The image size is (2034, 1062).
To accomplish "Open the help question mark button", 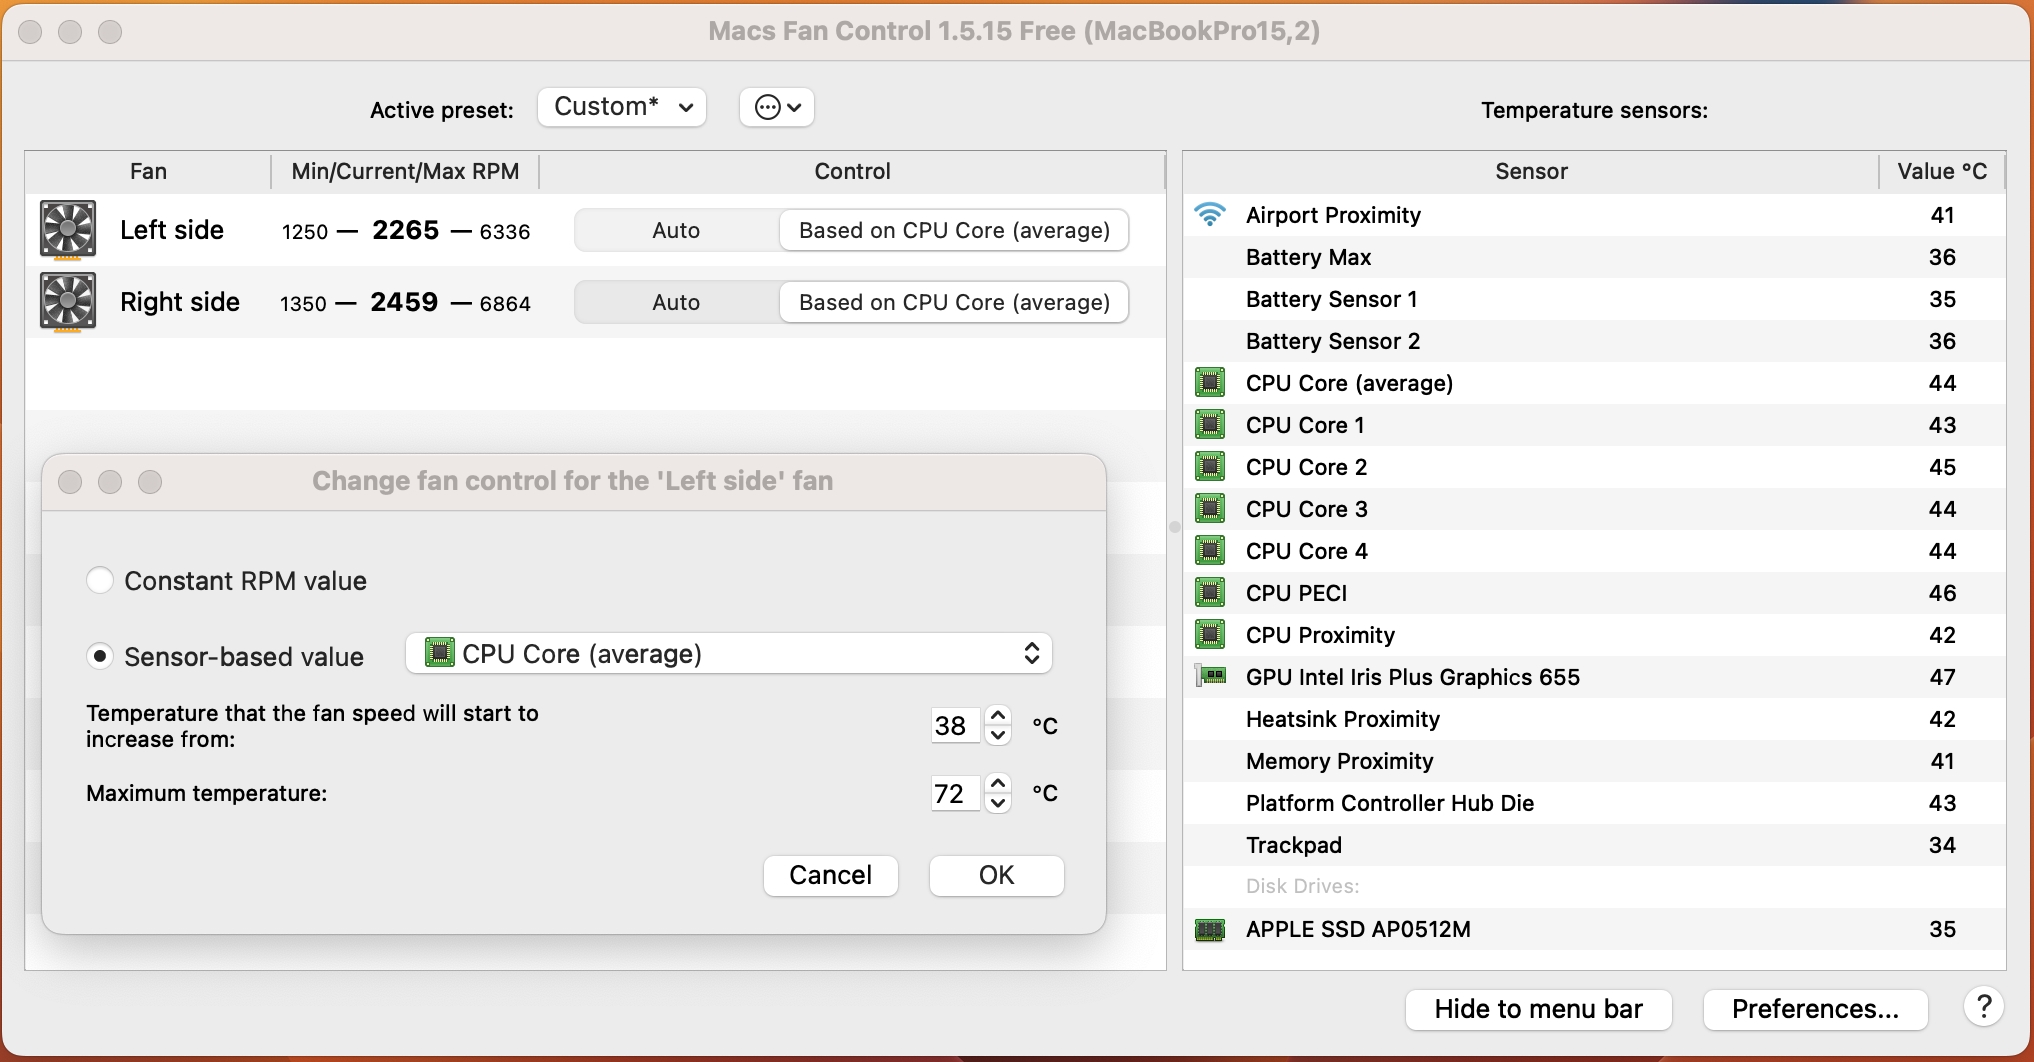I will point(1984,1007).
